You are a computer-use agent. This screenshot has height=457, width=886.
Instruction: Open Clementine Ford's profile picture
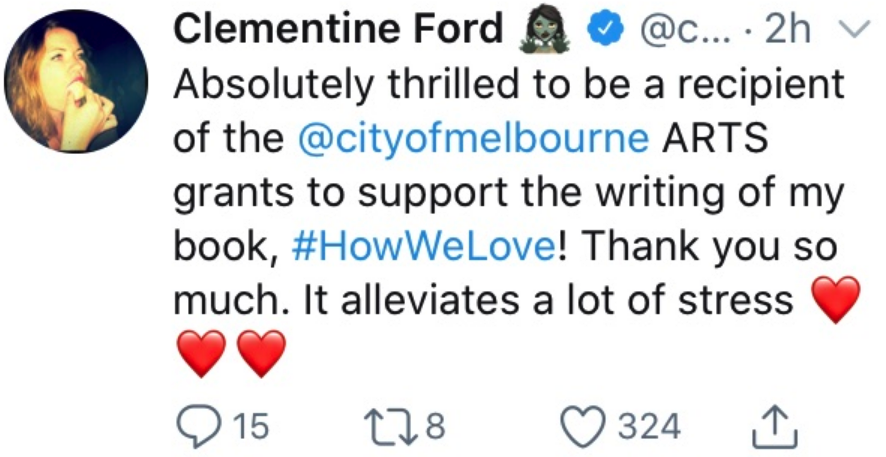pos(76,82)
